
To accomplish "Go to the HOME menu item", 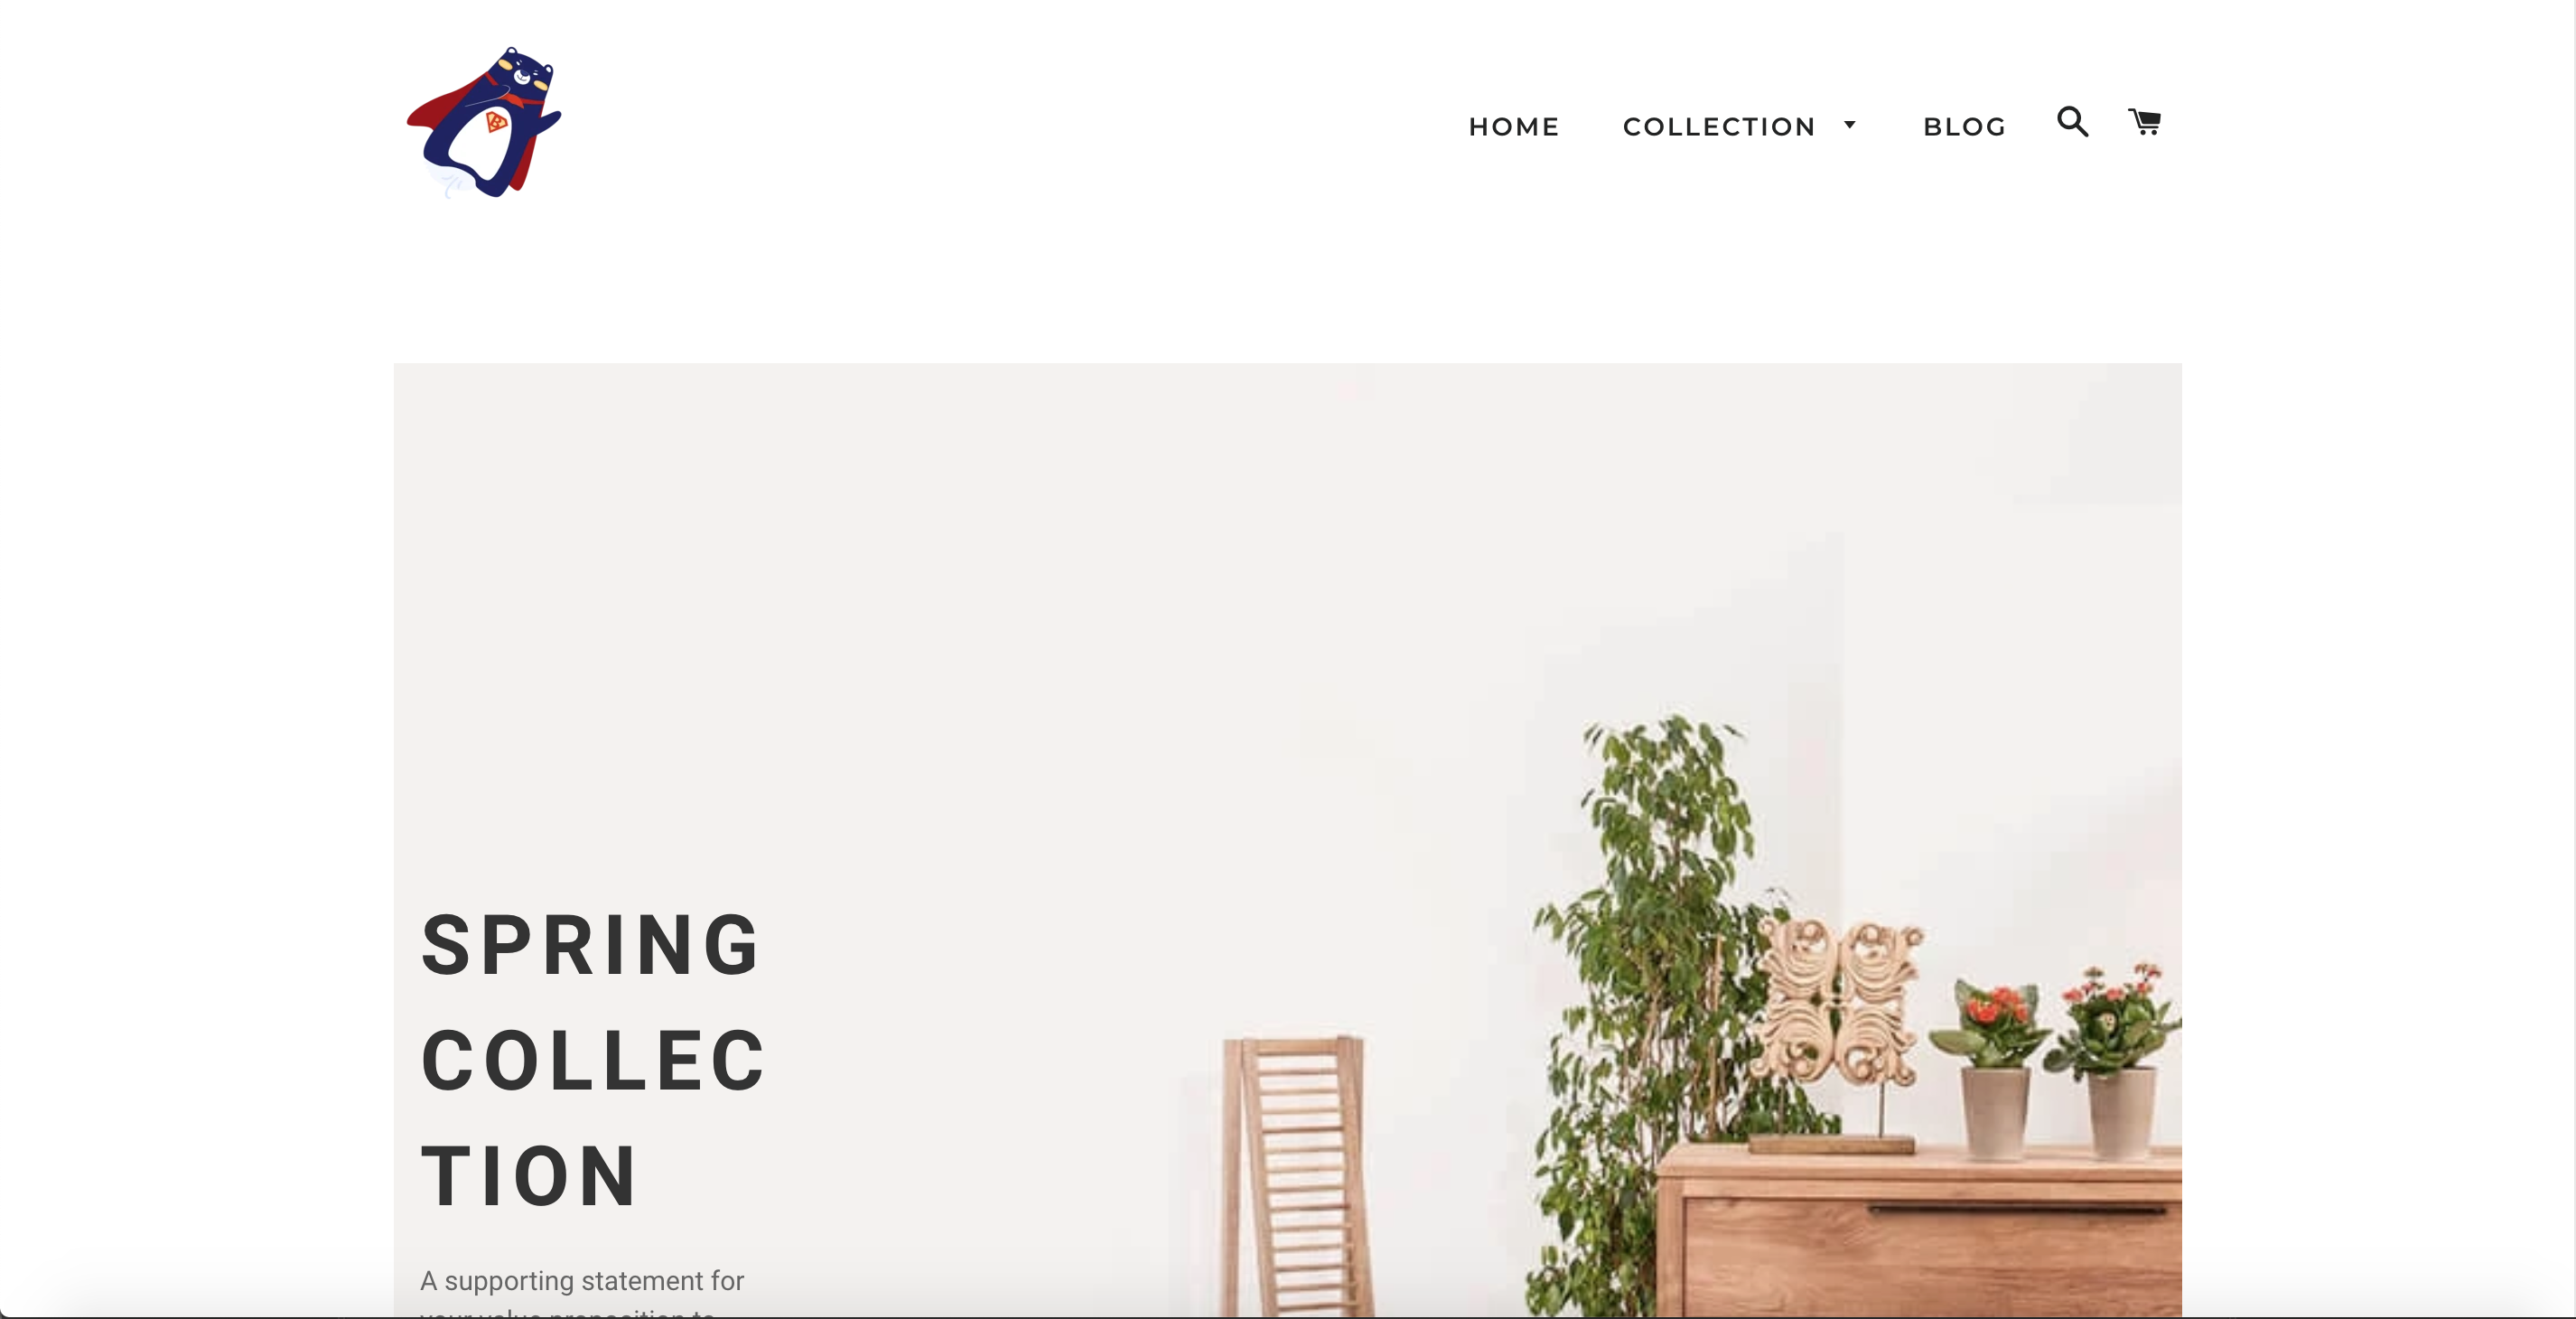I will point(1514,127).
